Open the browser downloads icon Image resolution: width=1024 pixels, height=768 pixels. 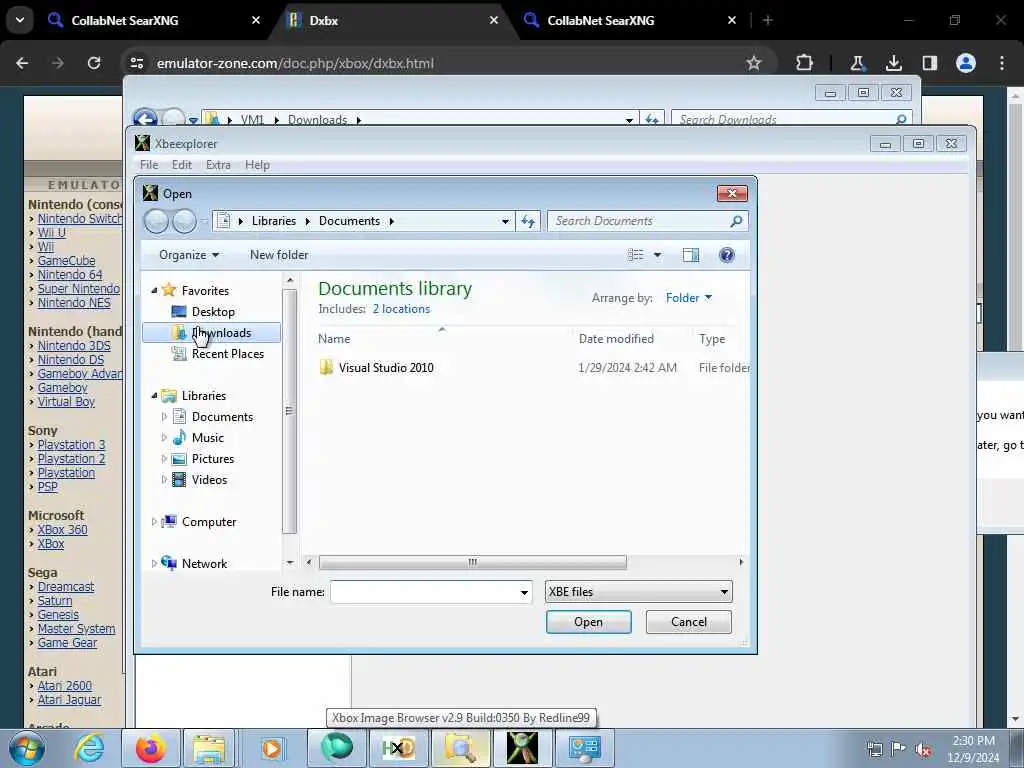pyautogui.click(x=893, y=63)
